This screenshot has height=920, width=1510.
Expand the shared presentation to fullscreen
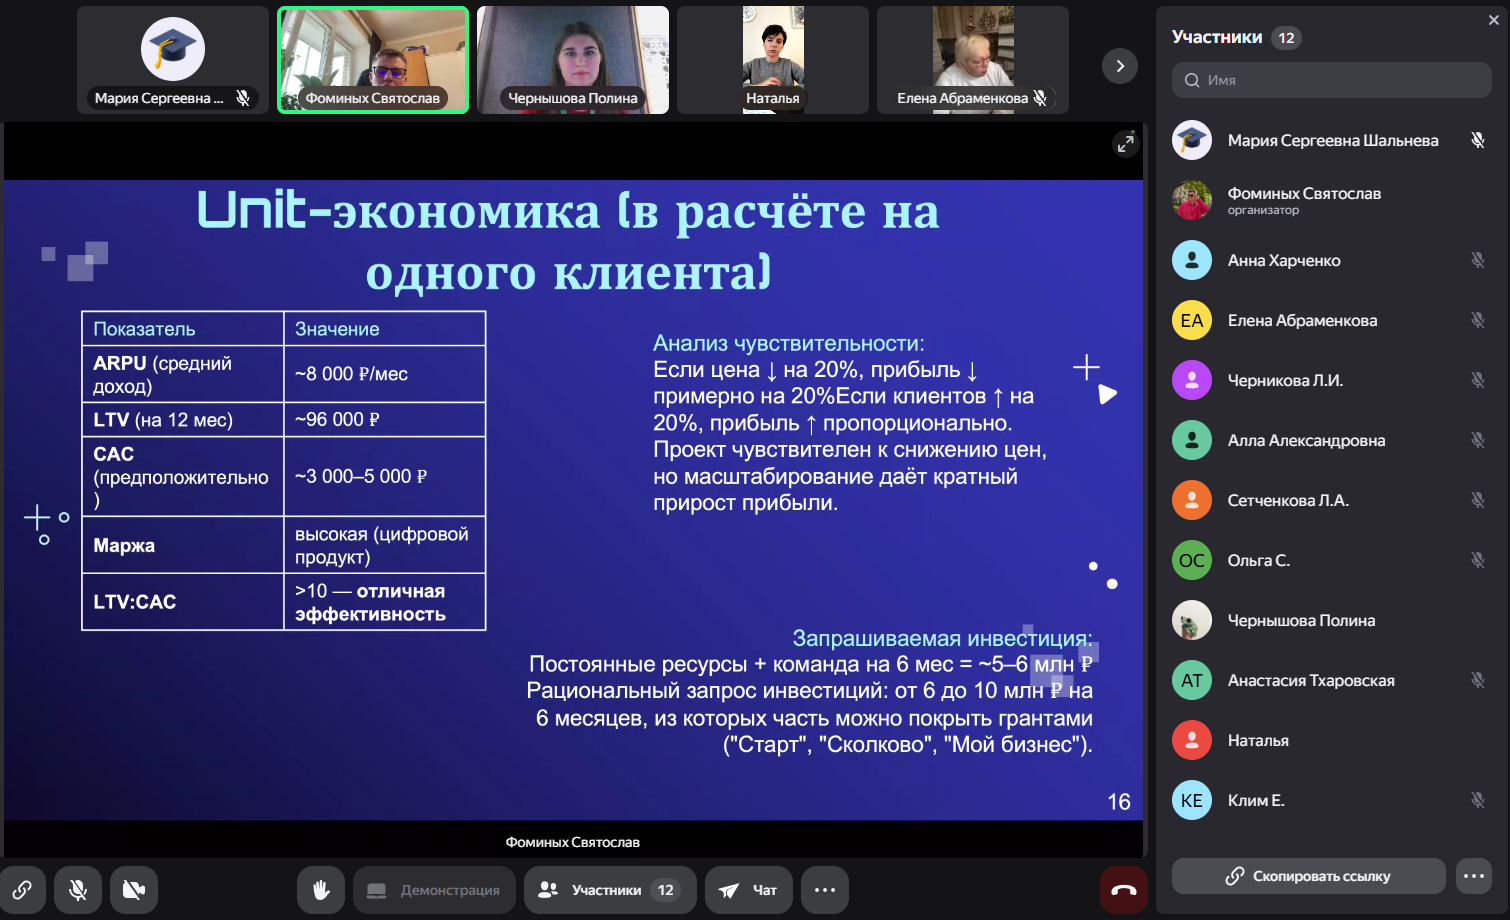1125,144
